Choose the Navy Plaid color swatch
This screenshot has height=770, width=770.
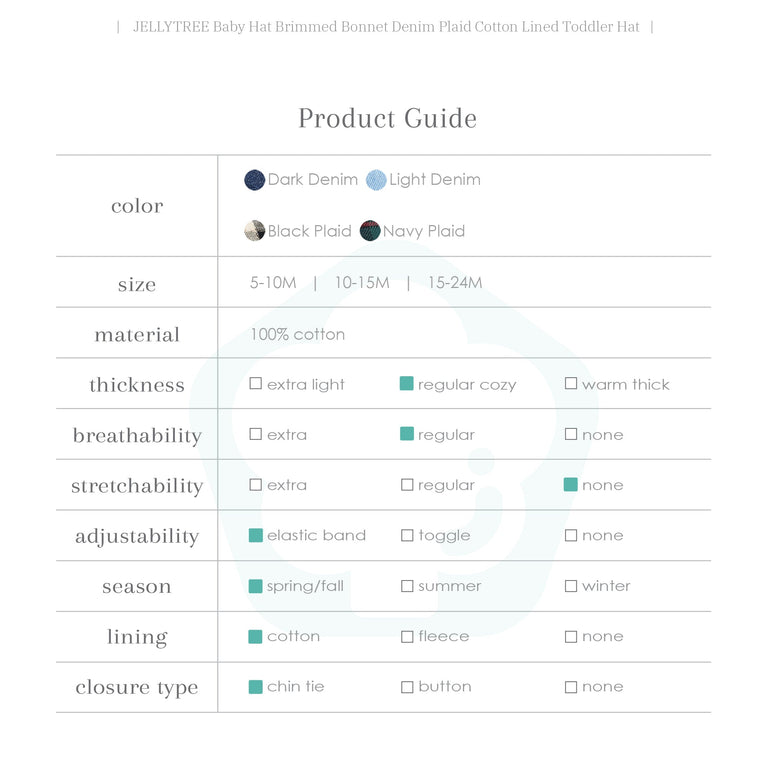point(370,231)
